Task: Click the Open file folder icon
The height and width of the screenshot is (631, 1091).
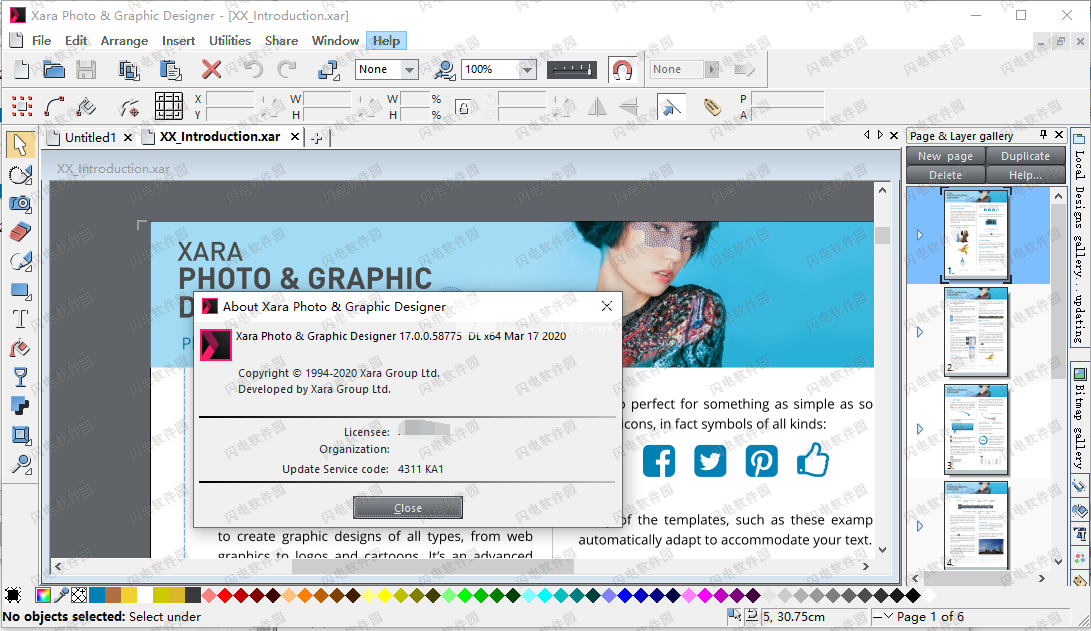Action: coord(54,70)
